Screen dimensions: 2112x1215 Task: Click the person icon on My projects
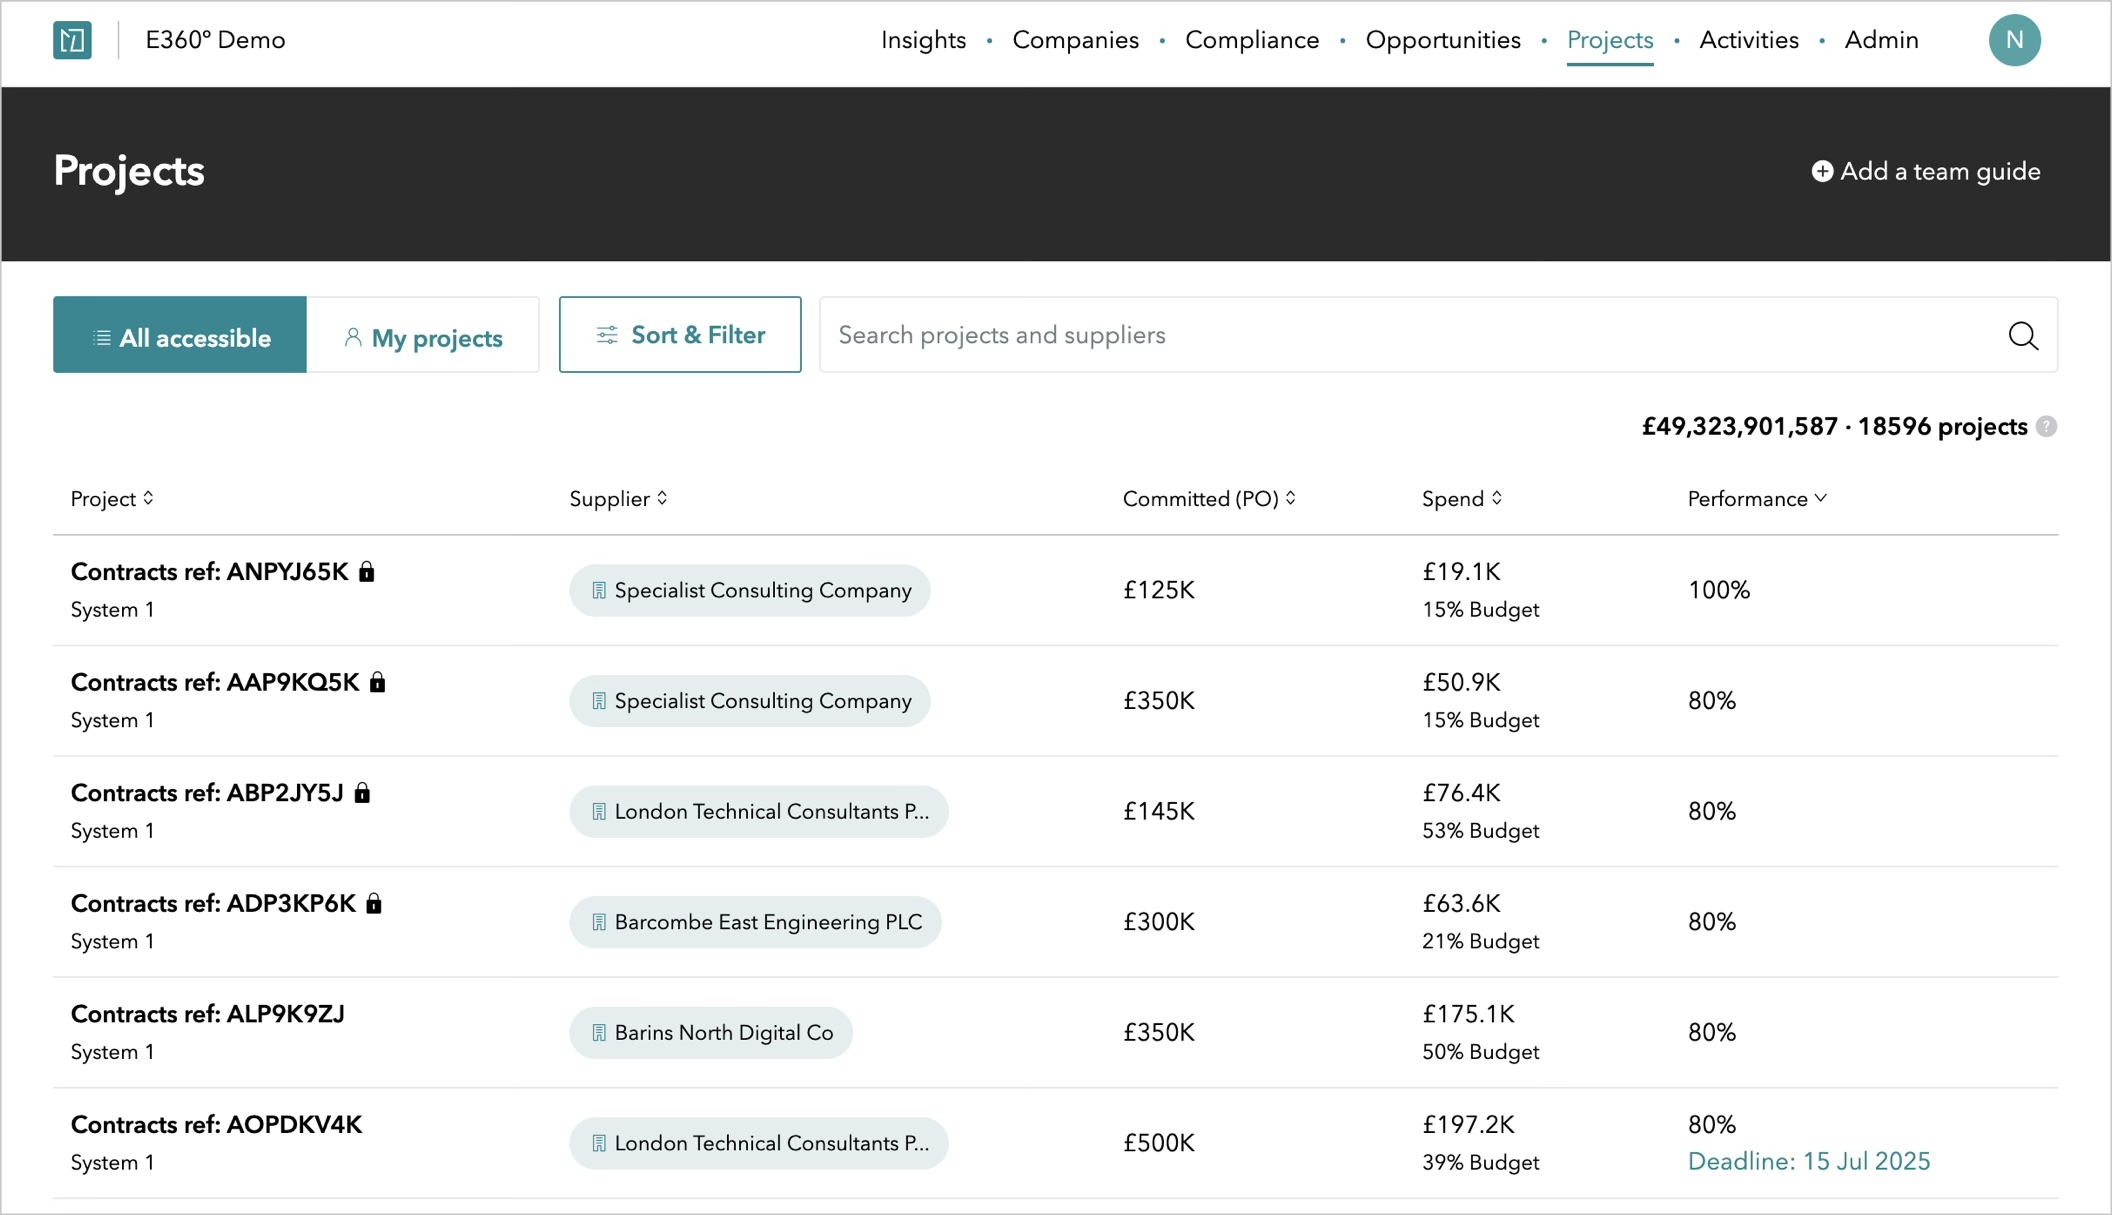tap(352, 337)
